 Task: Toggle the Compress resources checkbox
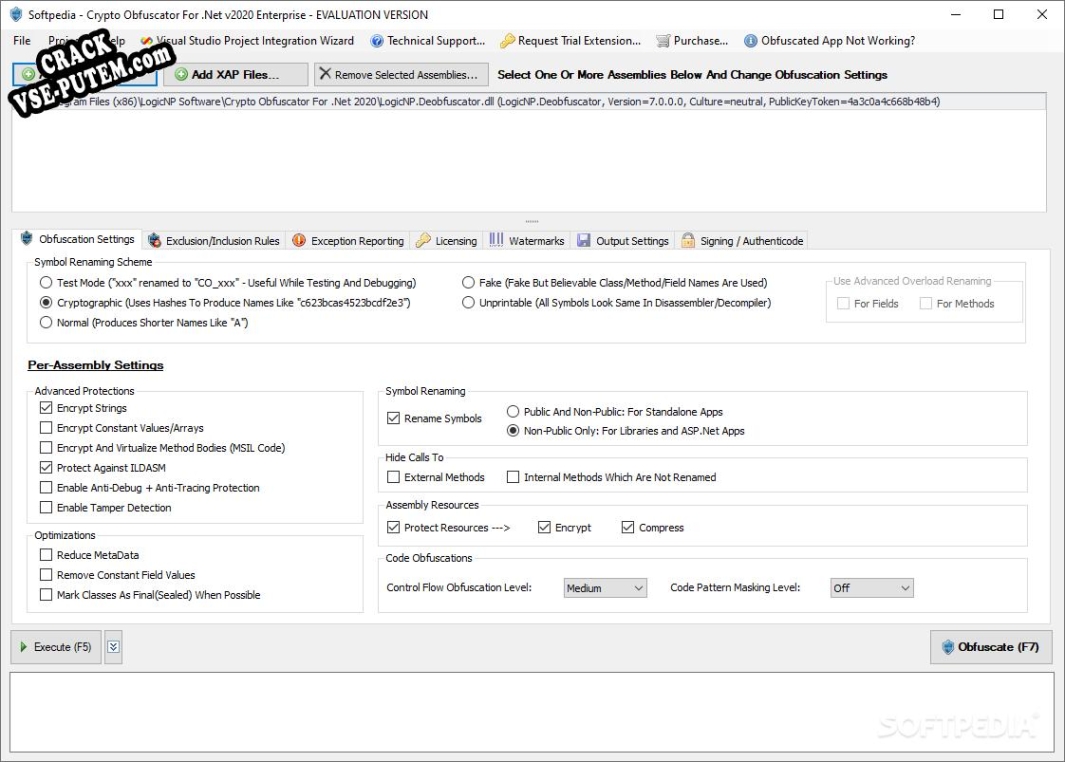point(628,527)
